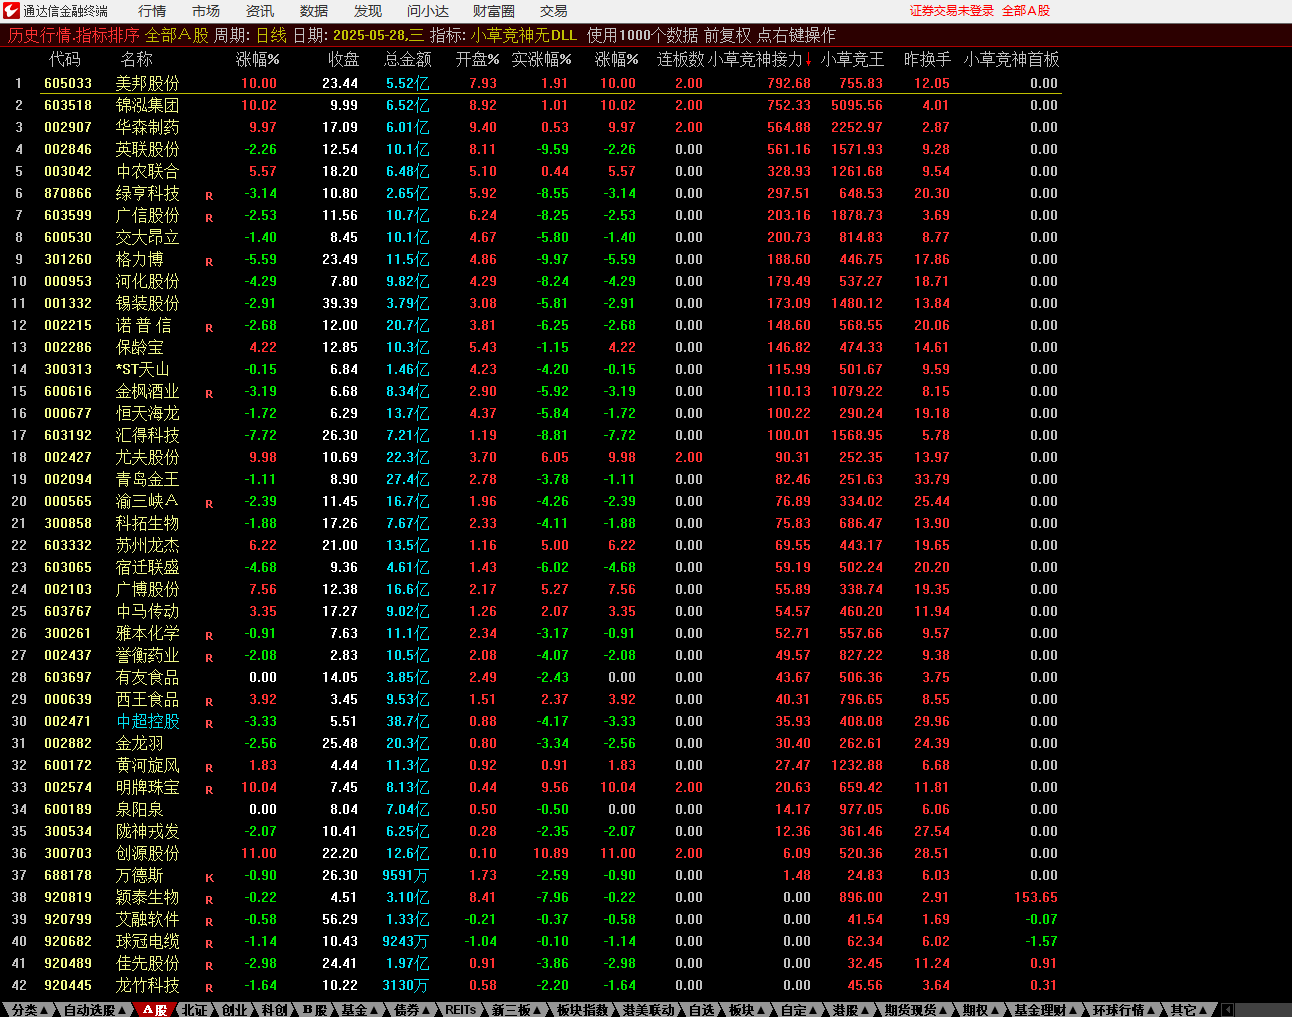Switch to the 自选 tab
The height and width of the screenshot is (1017, 1292).
702,1010
